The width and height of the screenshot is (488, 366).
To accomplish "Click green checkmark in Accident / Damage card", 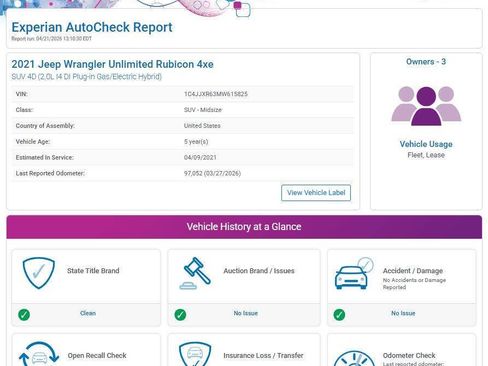I will point(339,314).
